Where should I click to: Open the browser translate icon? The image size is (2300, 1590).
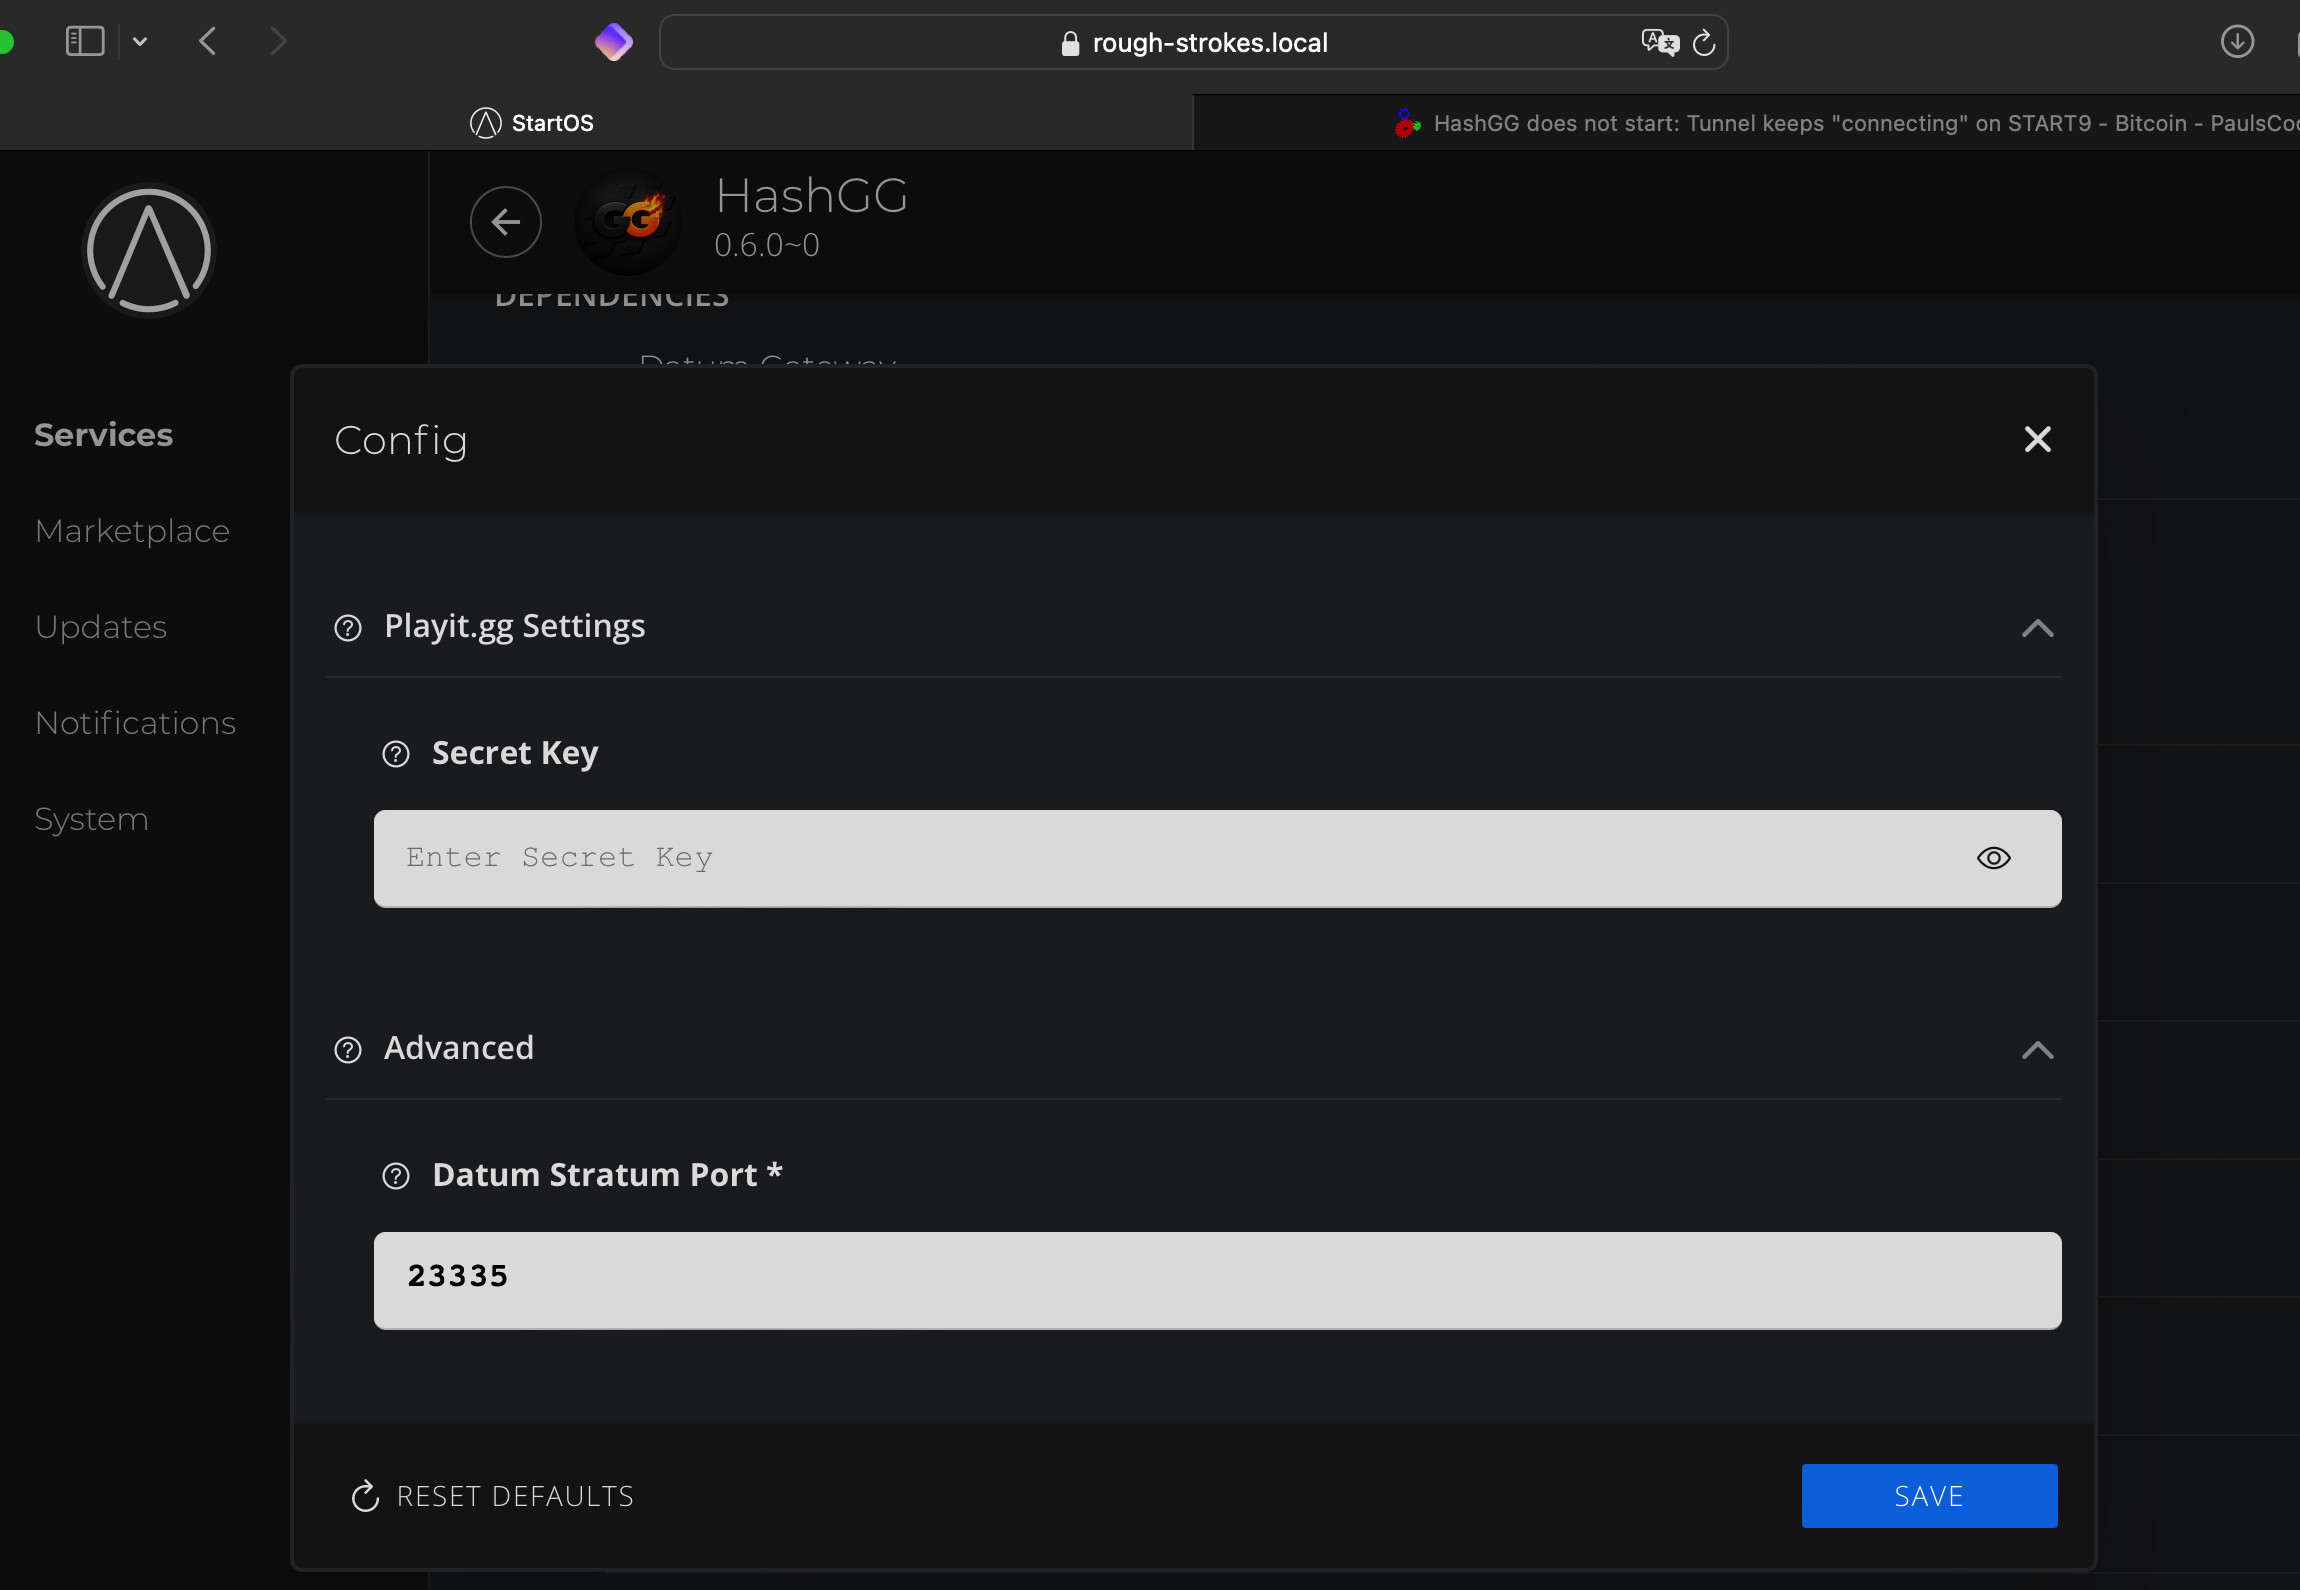point(1660,42)
